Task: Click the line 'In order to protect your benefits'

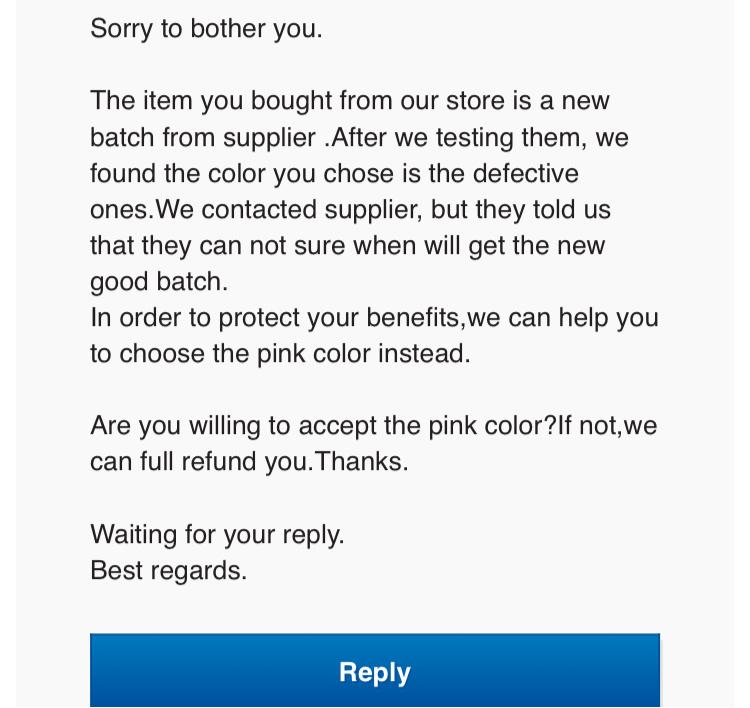Action: 375,318
